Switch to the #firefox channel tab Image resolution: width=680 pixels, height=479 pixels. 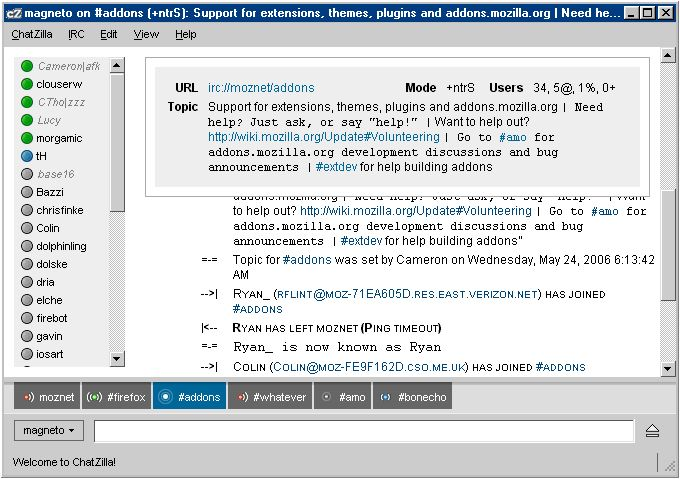click(116, 397)
